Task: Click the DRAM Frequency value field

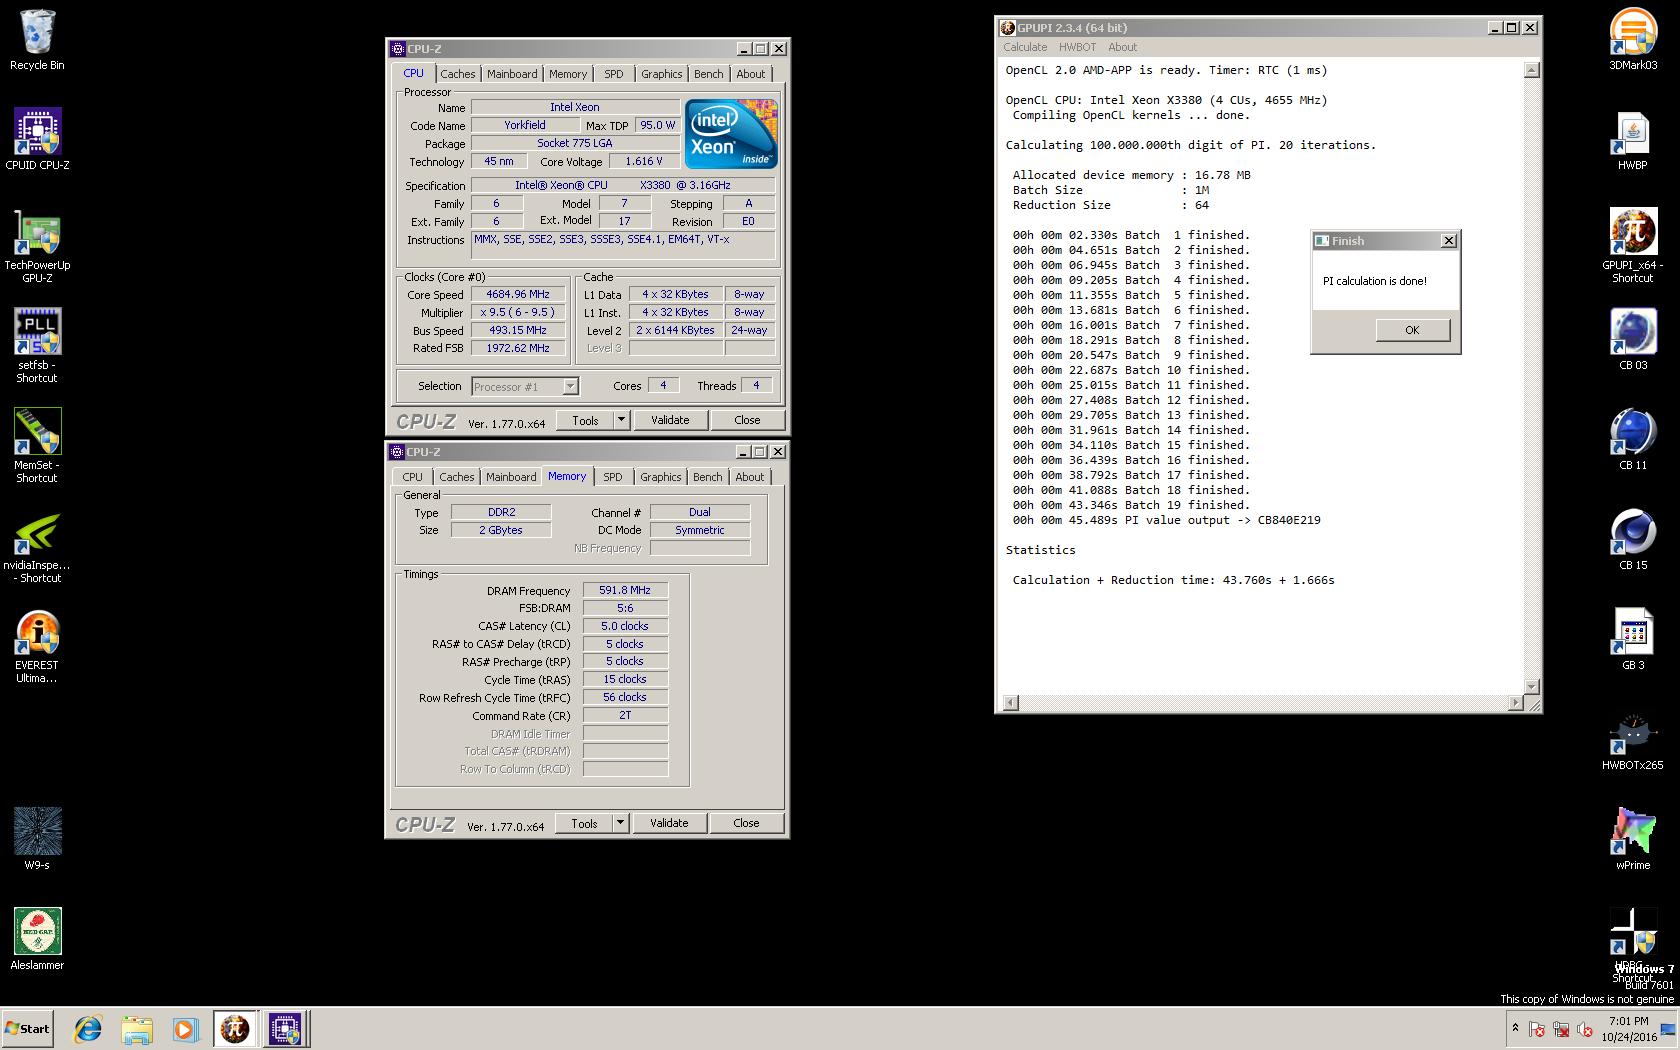Action: (625, 590)
